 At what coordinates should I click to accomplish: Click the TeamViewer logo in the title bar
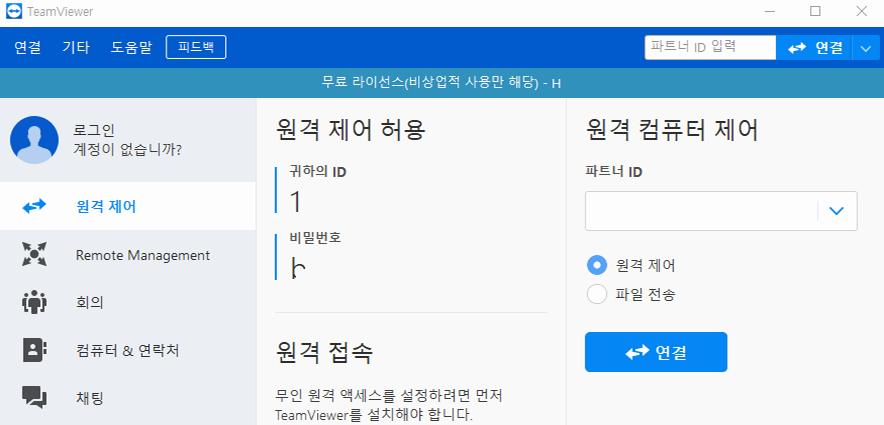point(13,12)
